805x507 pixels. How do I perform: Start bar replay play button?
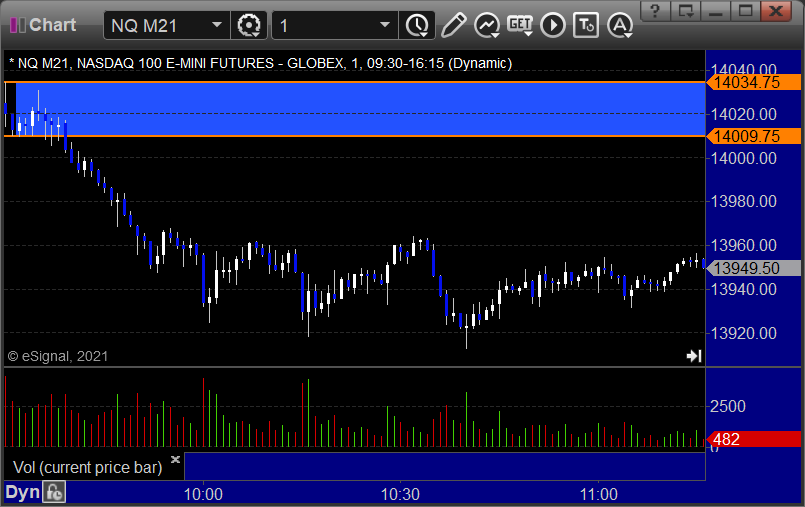pos(553,25)
